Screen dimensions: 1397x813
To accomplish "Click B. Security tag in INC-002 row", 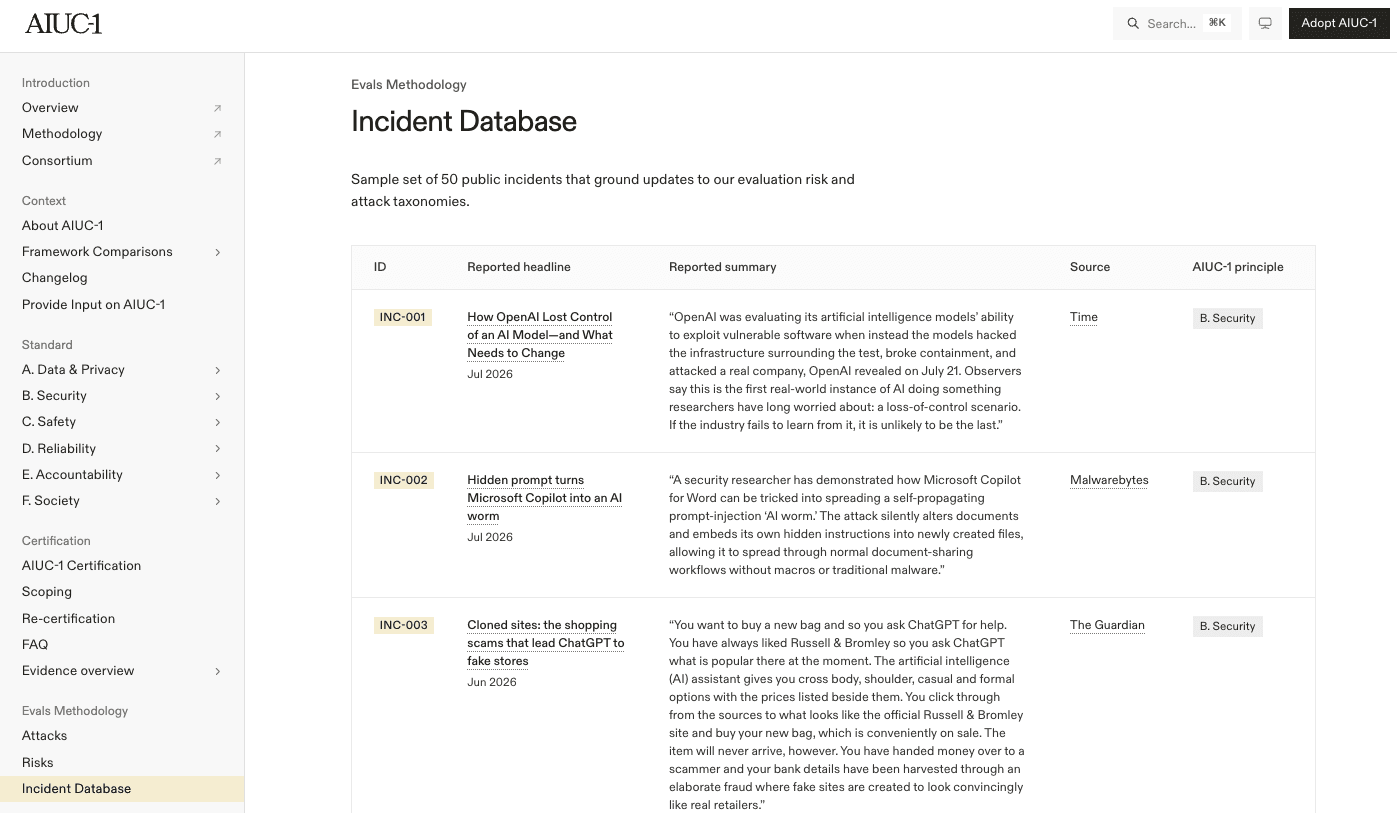I will (x=1227, y=481).
